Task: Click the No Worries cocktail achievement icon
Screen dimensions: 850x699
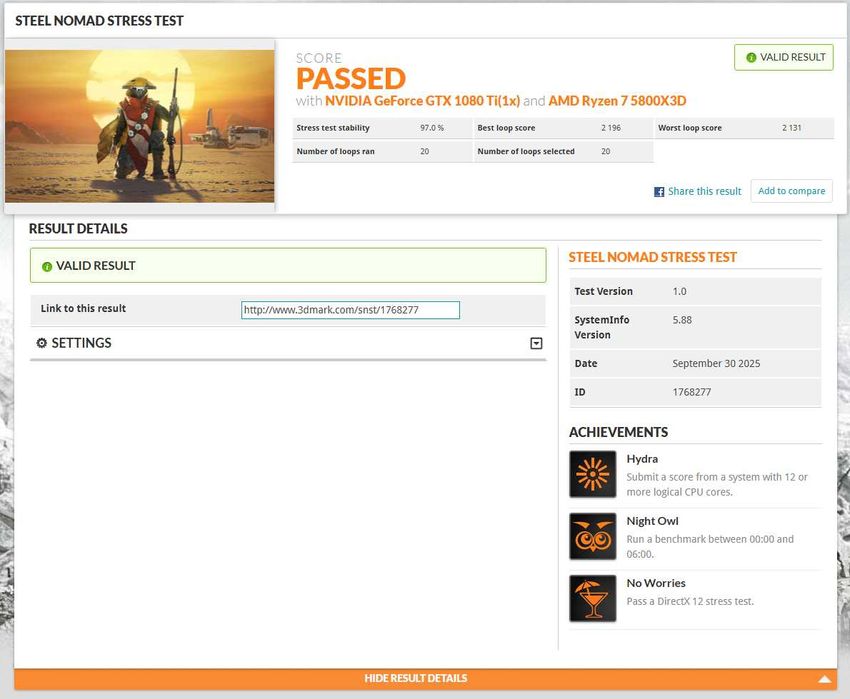Action: (x=593, y=598)
